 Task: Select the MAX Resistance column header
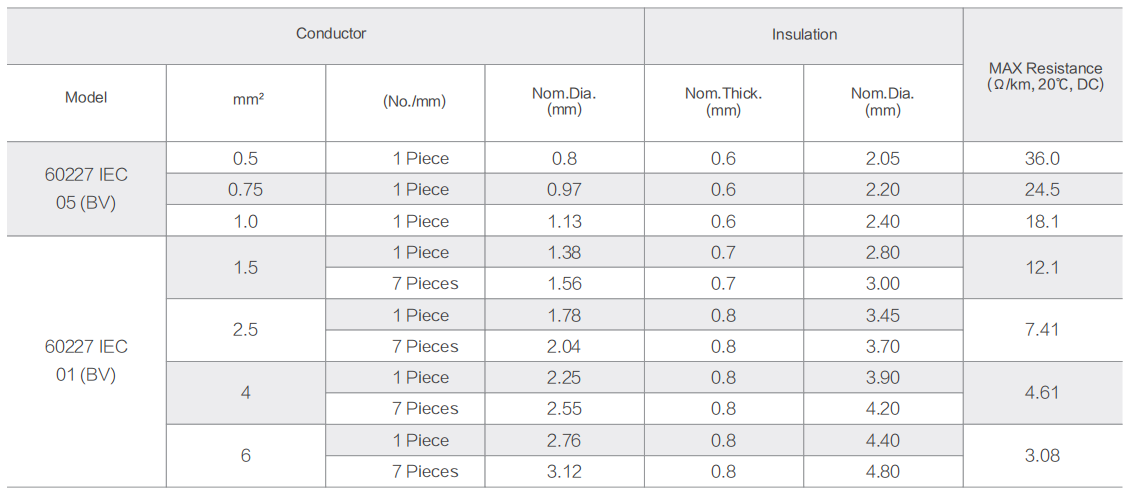tap(1045, 75)
